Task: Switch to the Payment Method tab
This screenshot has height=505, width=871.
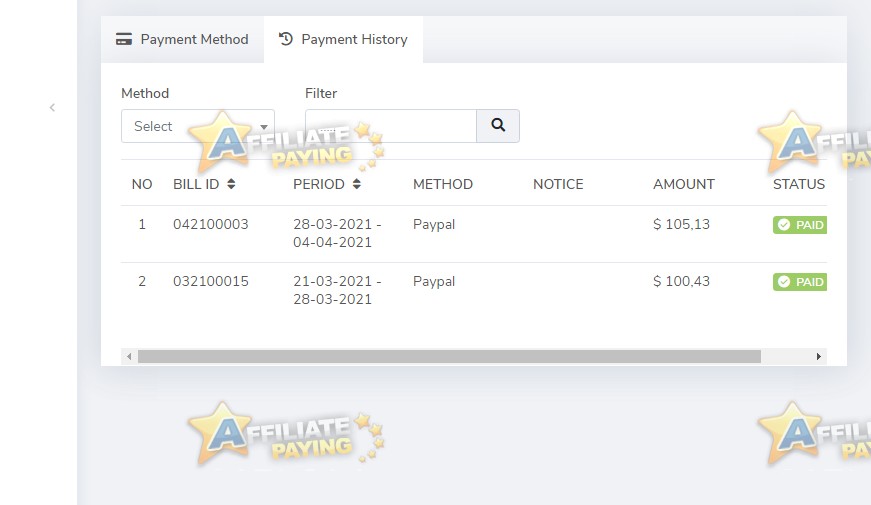Action: [182, 39]
